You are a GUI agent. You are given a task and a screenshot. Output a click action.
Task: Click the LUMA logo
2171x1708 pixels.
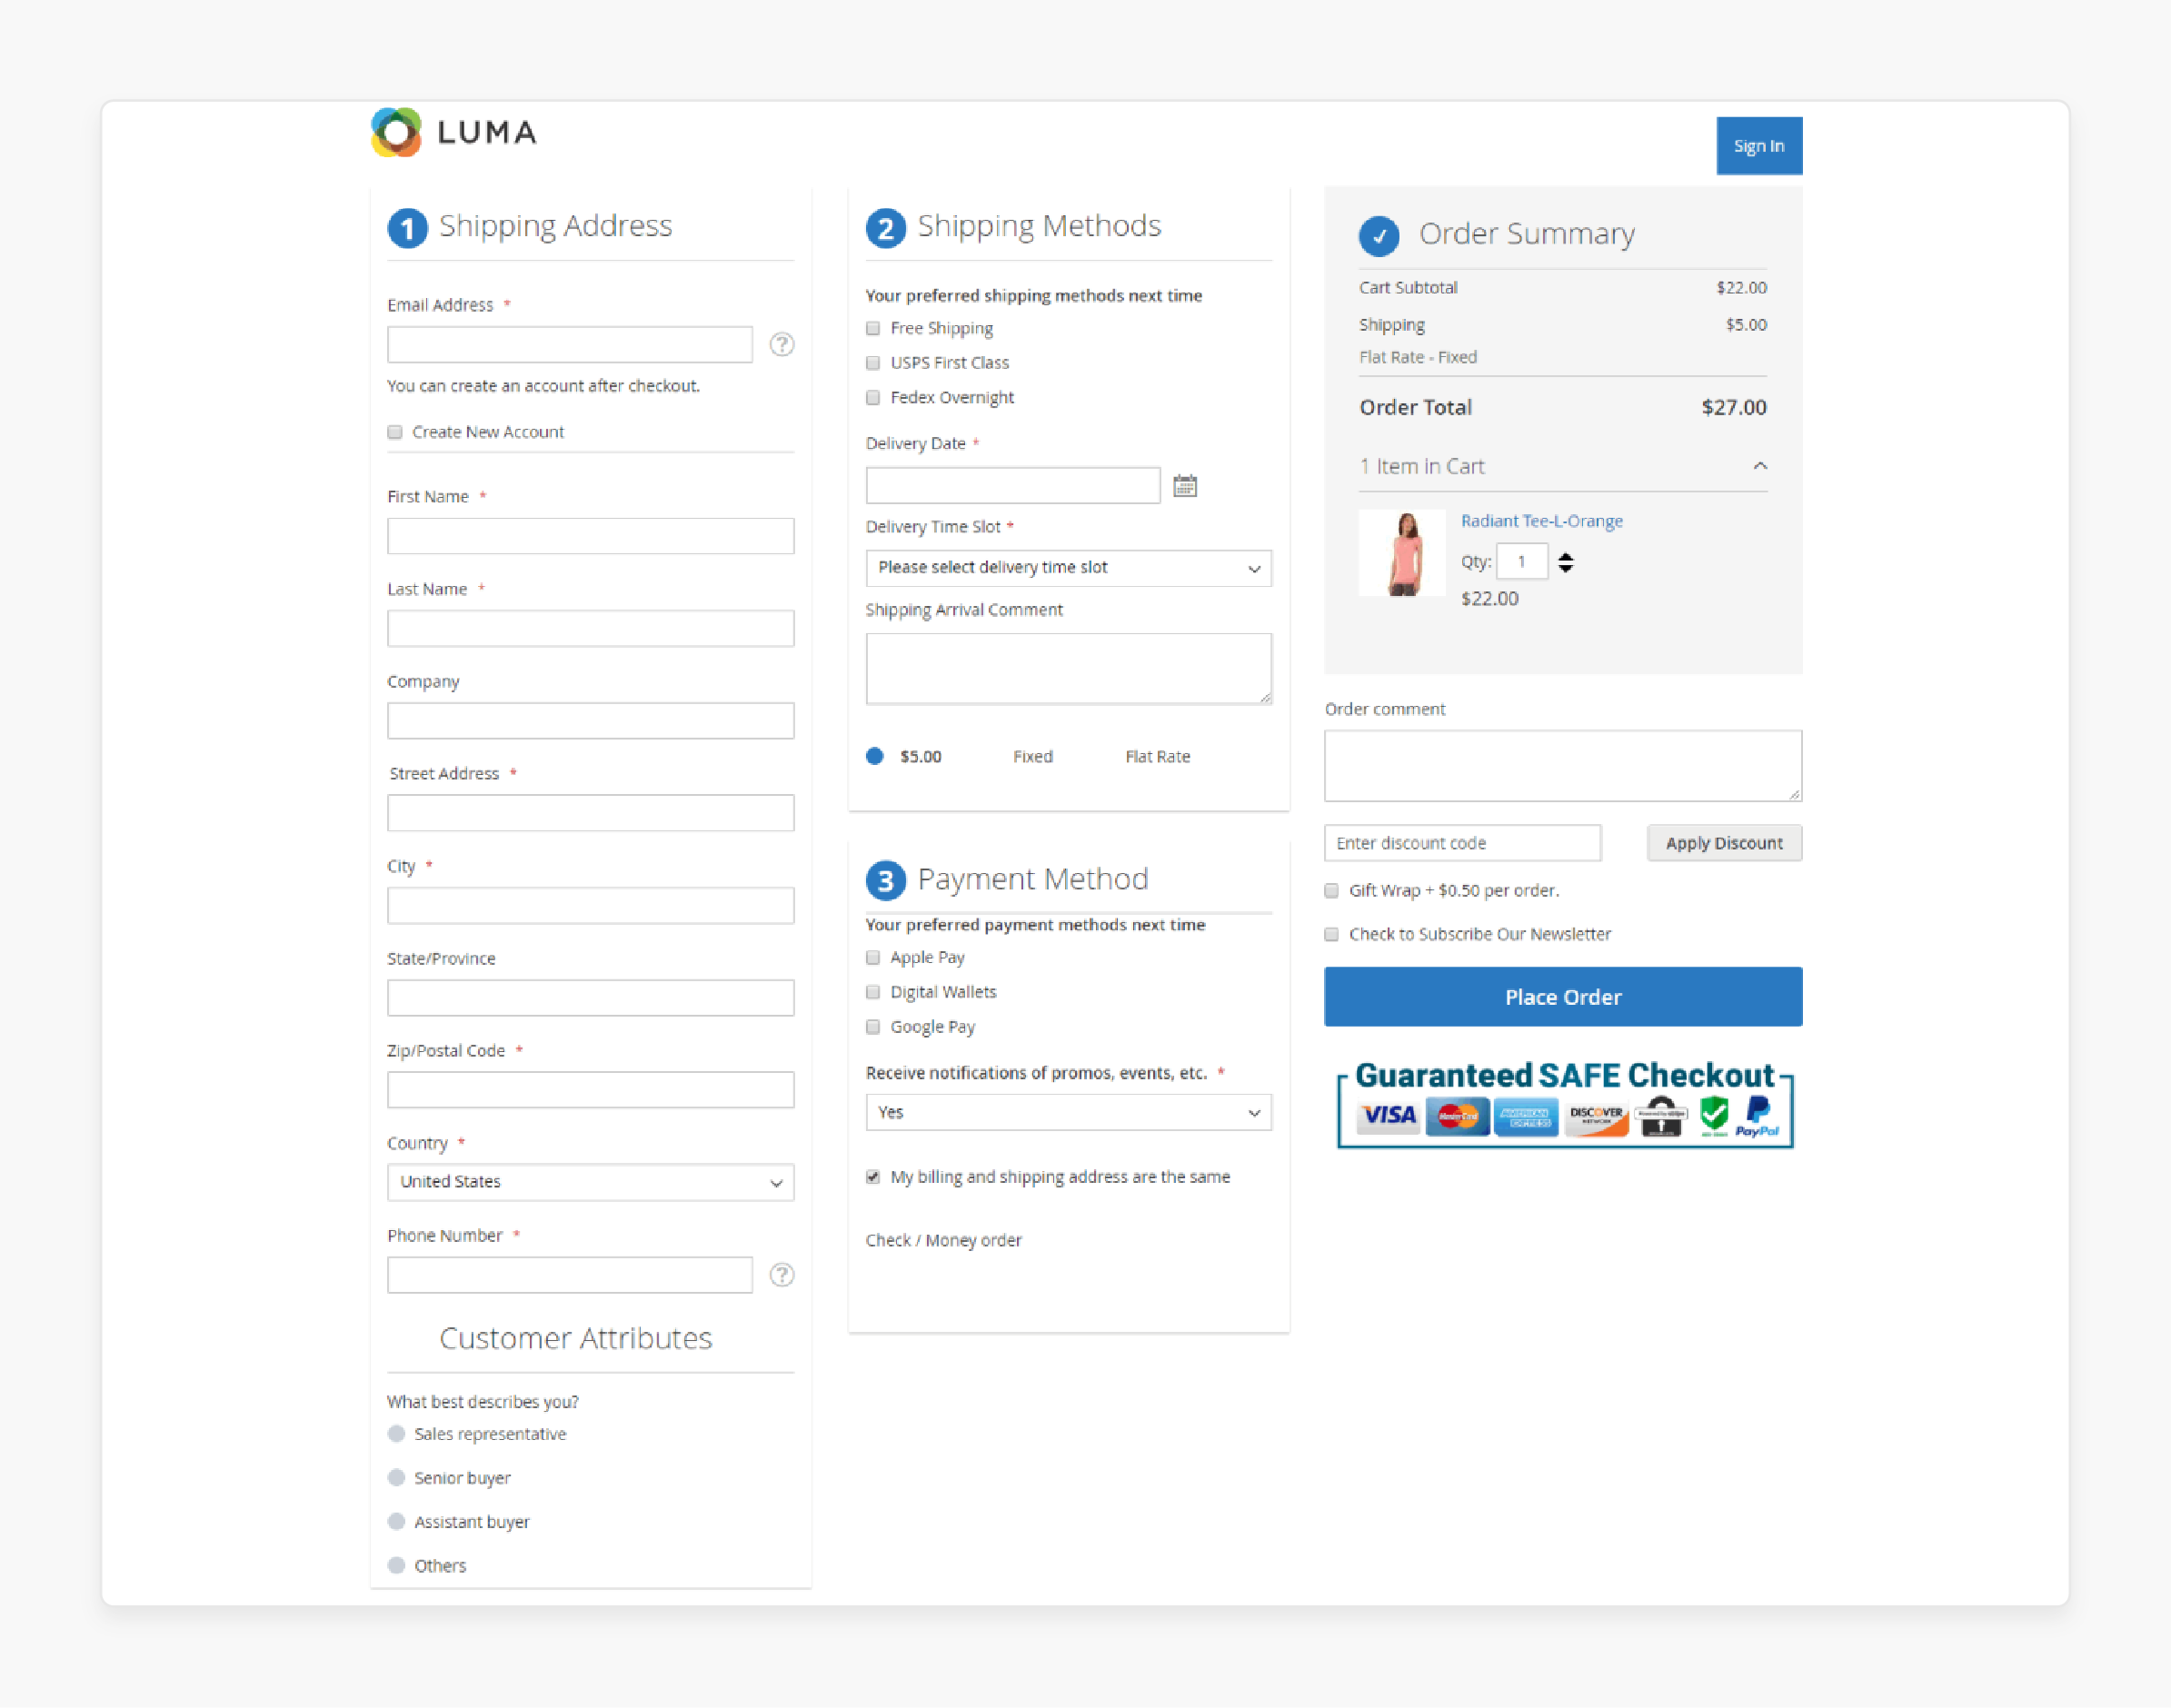pyautogui.click(x=454, y=132)
